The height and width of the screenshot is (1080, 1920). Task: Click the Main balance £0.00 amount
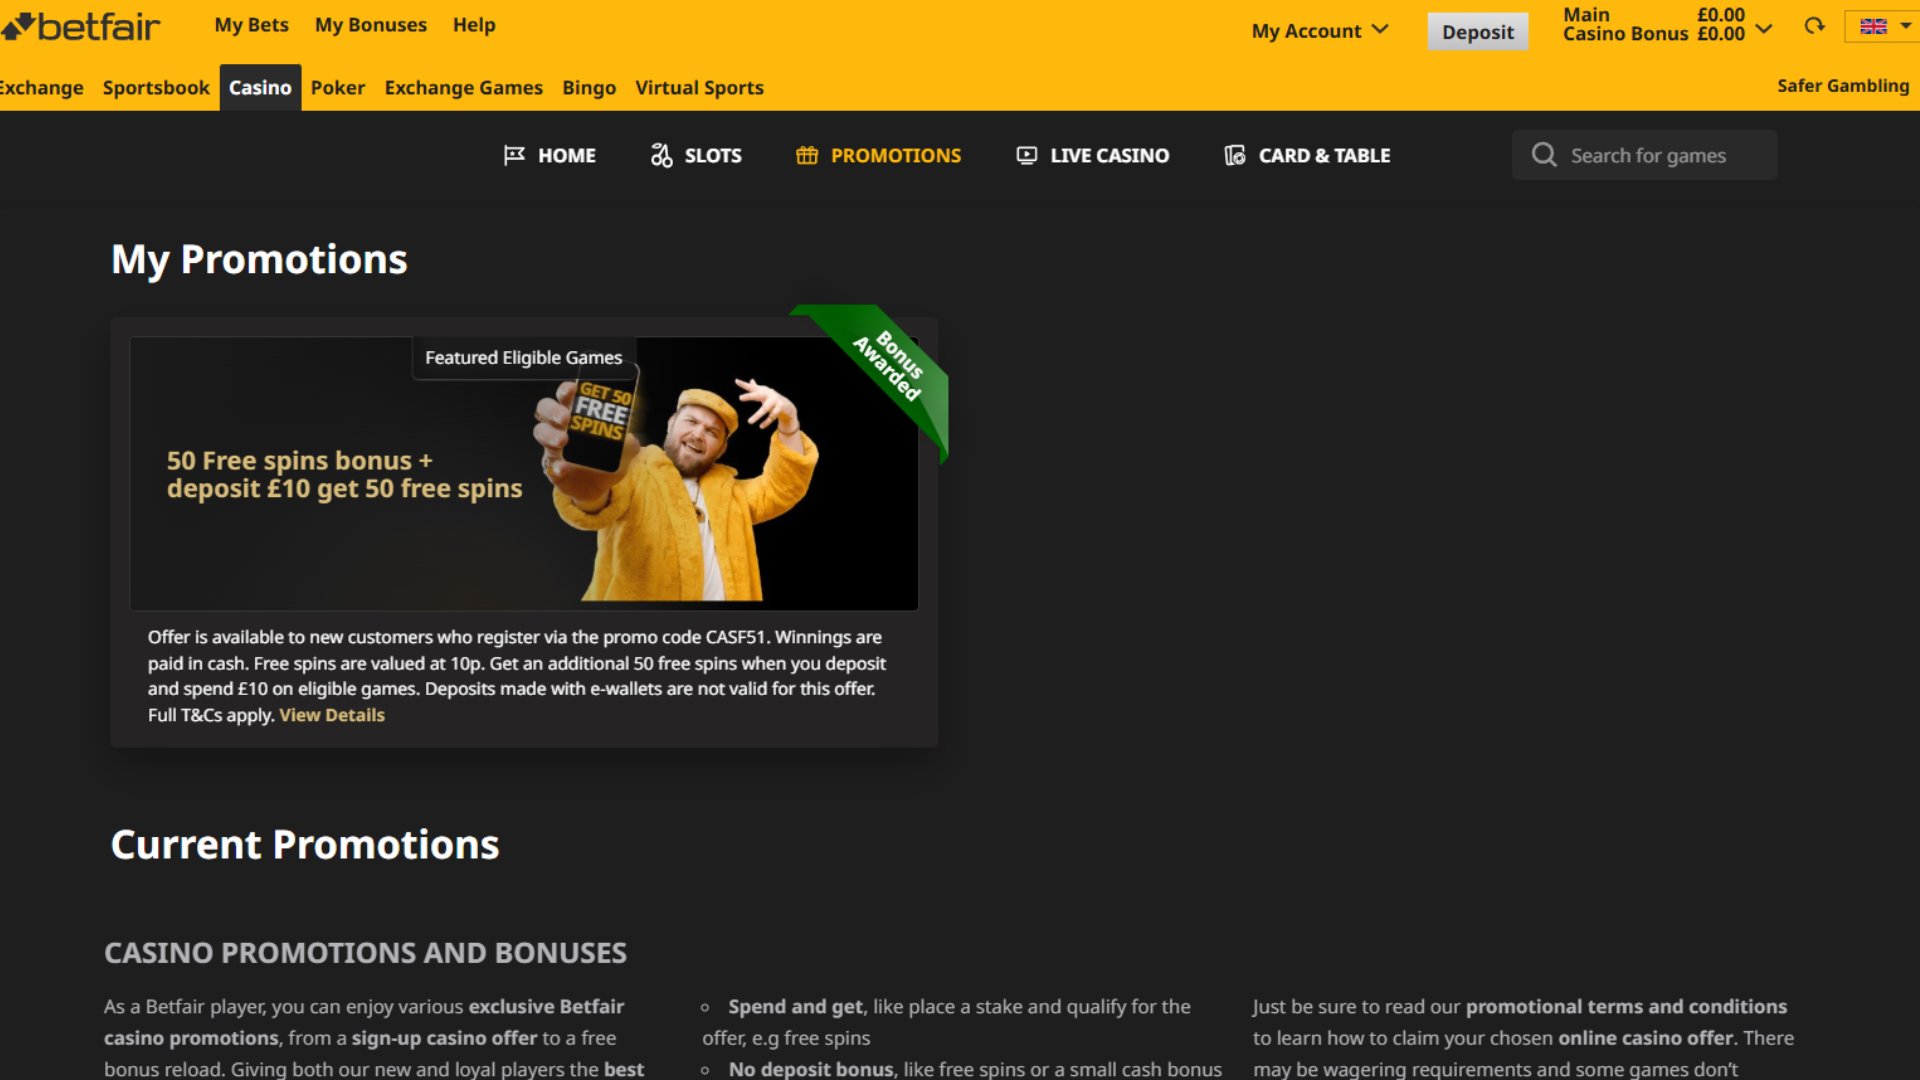pyautogui.click(x=1720, y=15)
